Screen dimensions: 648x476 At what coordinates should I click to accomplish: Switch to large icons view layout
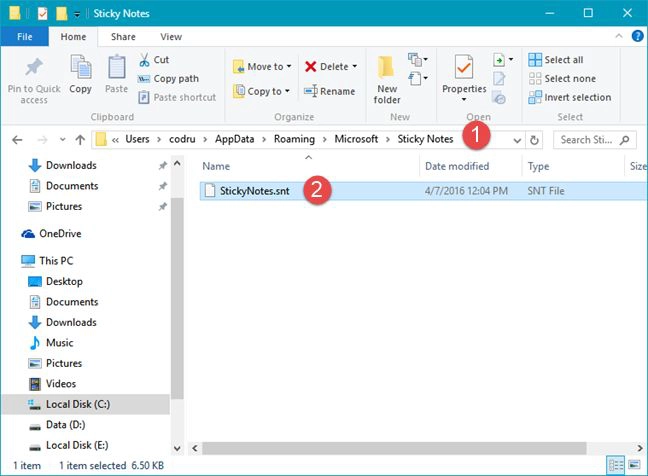[x=634, y=466]
